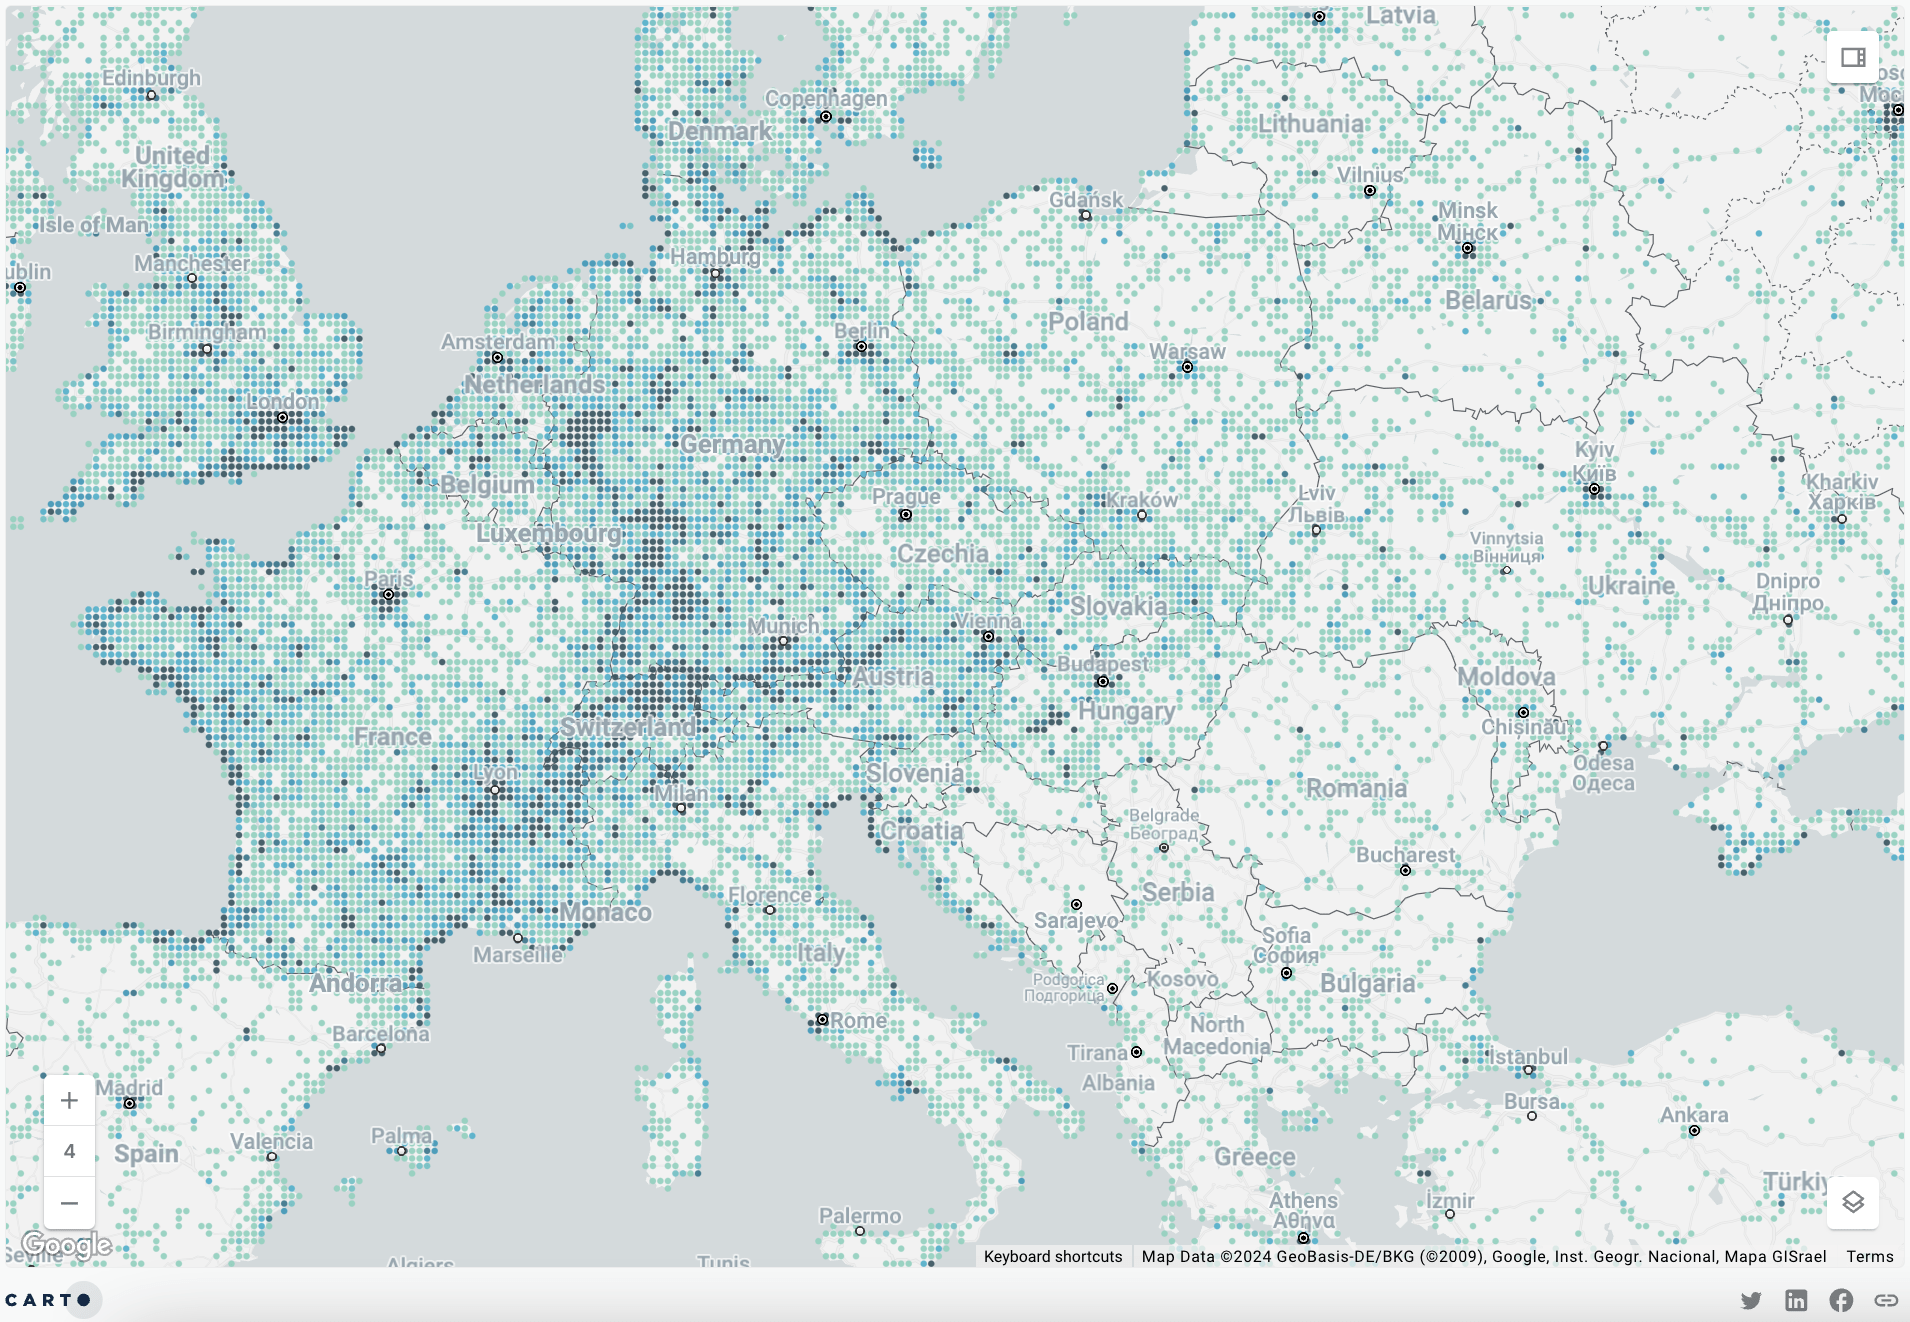Share the map on Facebook

click(x=1842, y=1299)
